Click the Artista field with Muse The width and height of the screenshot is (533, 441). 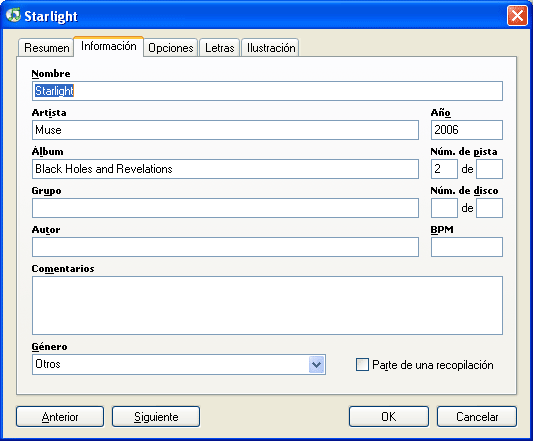click(225, 130)
